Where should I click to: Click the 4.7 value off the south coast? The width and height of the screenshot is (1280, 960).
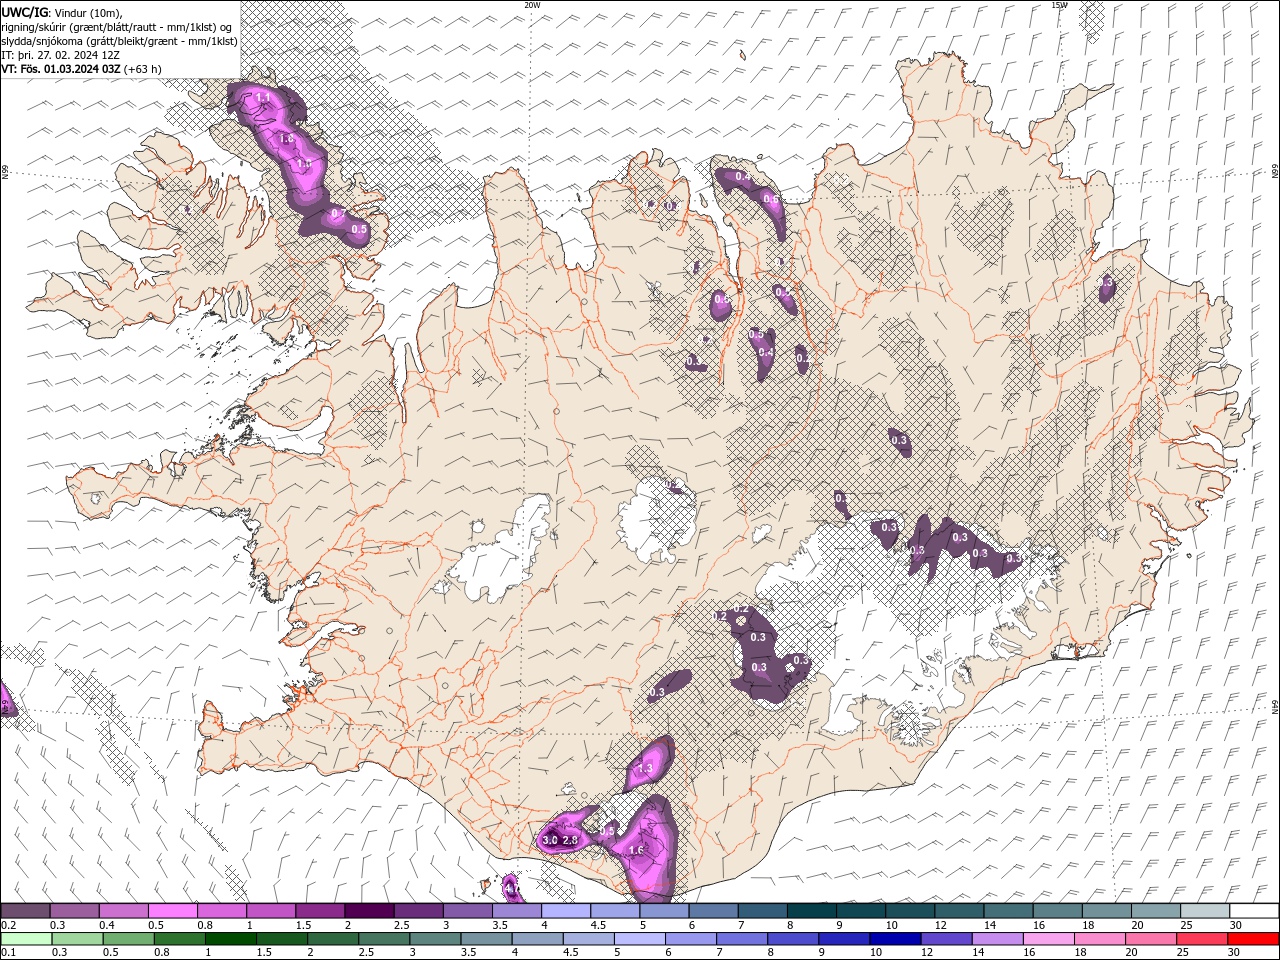511,888
